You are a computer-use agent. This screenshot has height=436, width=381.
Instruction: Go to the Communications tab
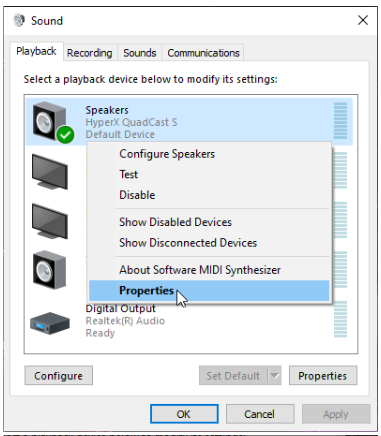(x=203, y=53)
